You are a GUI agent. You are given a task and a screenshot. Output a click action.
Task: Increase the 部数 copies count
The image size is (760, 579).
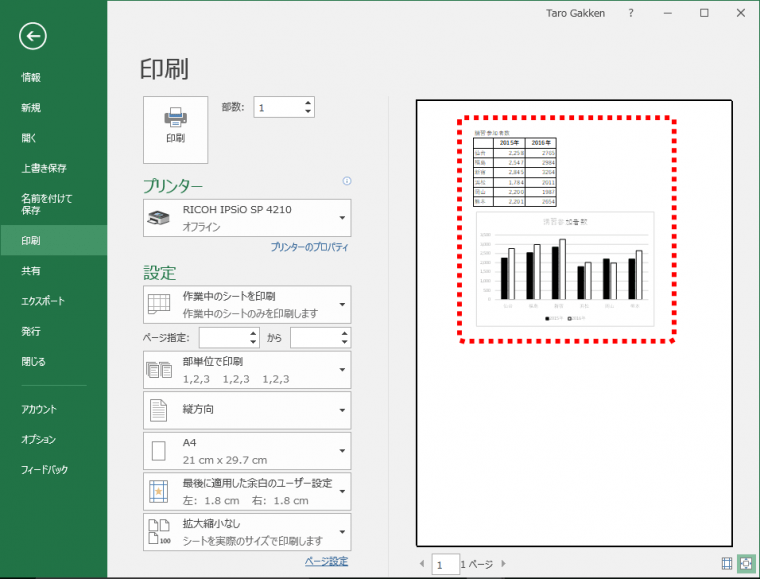(308, 103)
